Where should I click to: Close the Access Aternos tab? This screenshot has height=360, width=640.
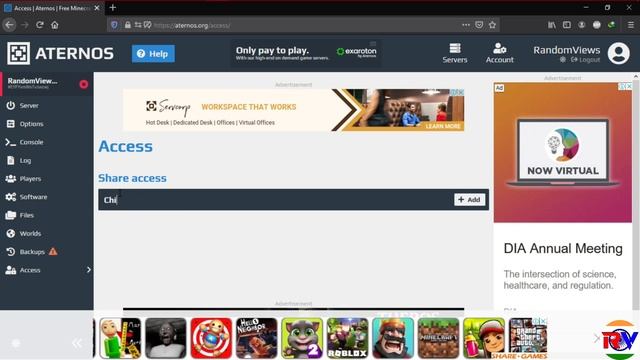(97, 8)
